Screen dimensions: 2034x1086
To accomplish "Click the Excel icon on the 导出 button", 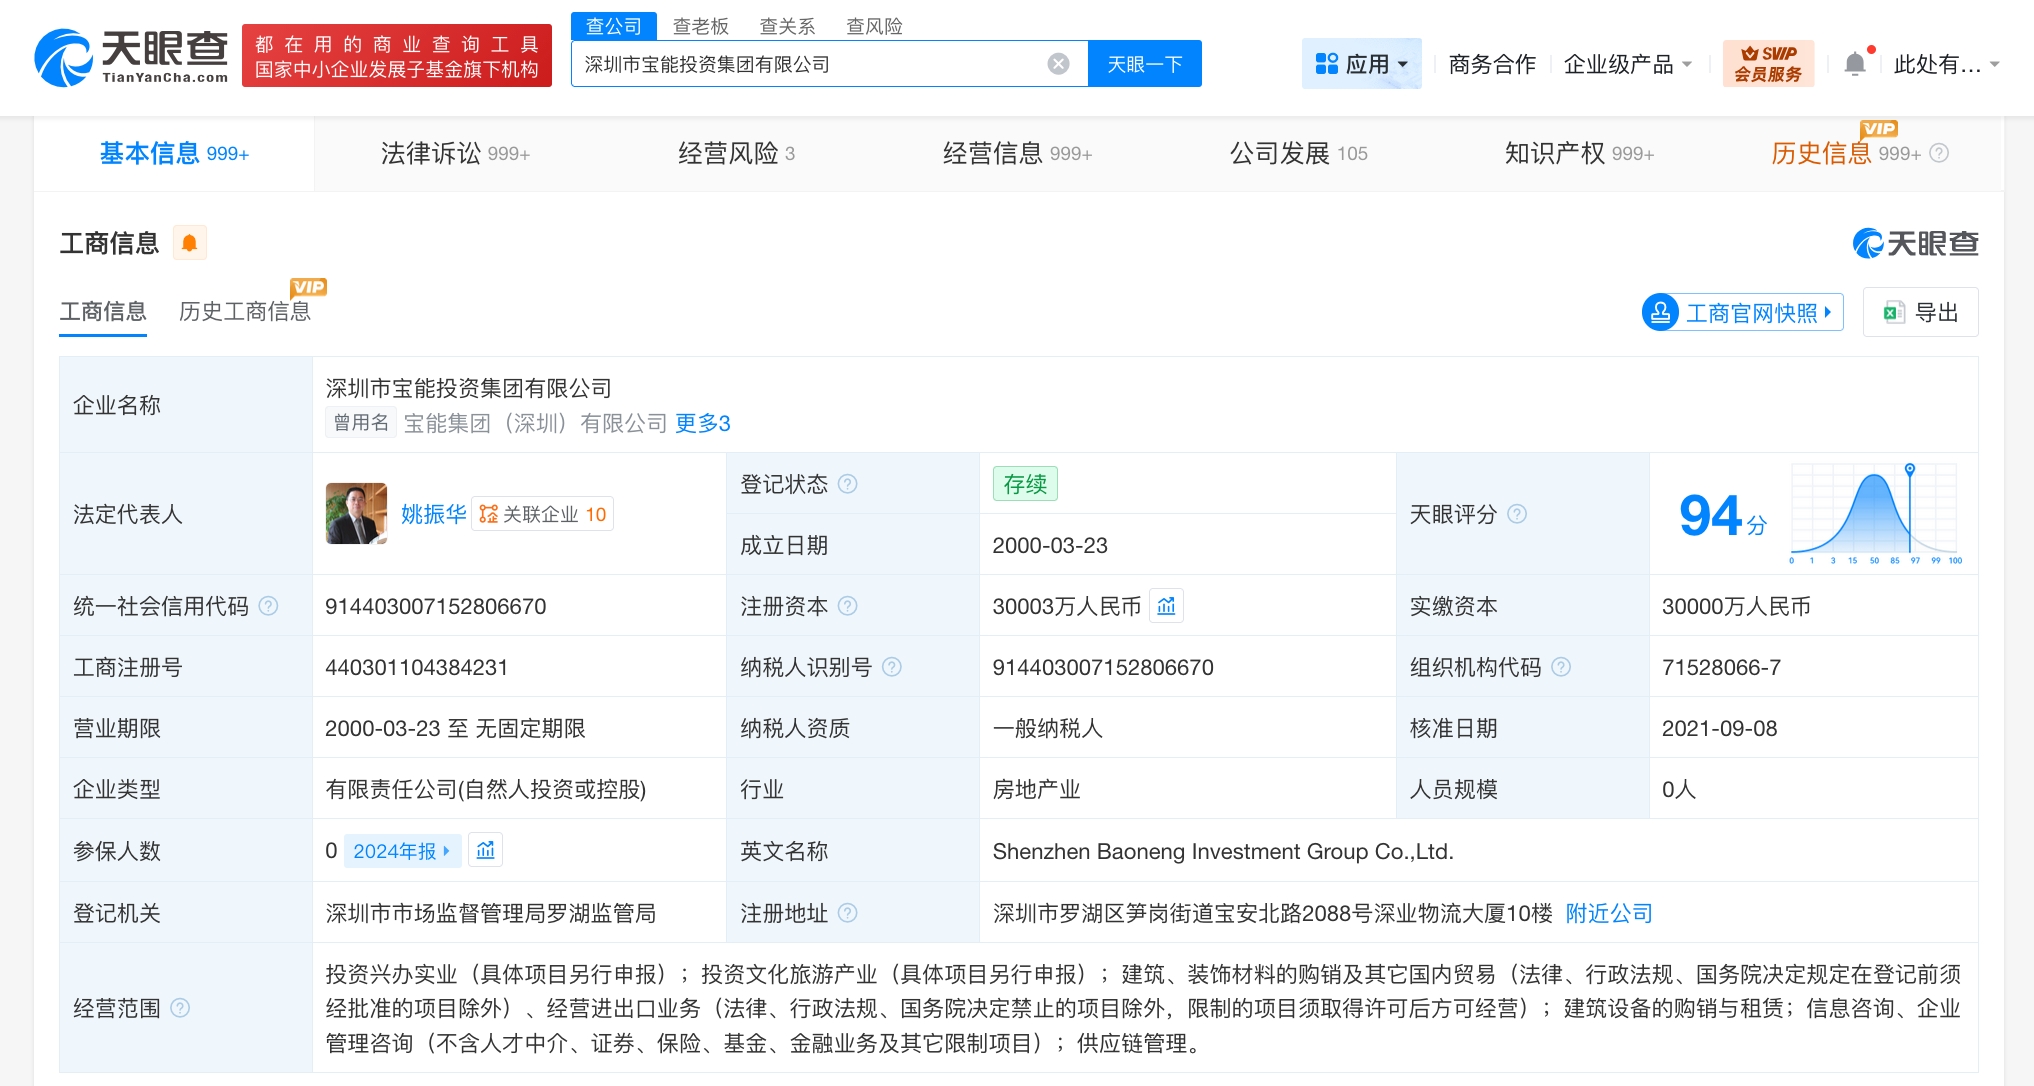I will click(1892, 312).
